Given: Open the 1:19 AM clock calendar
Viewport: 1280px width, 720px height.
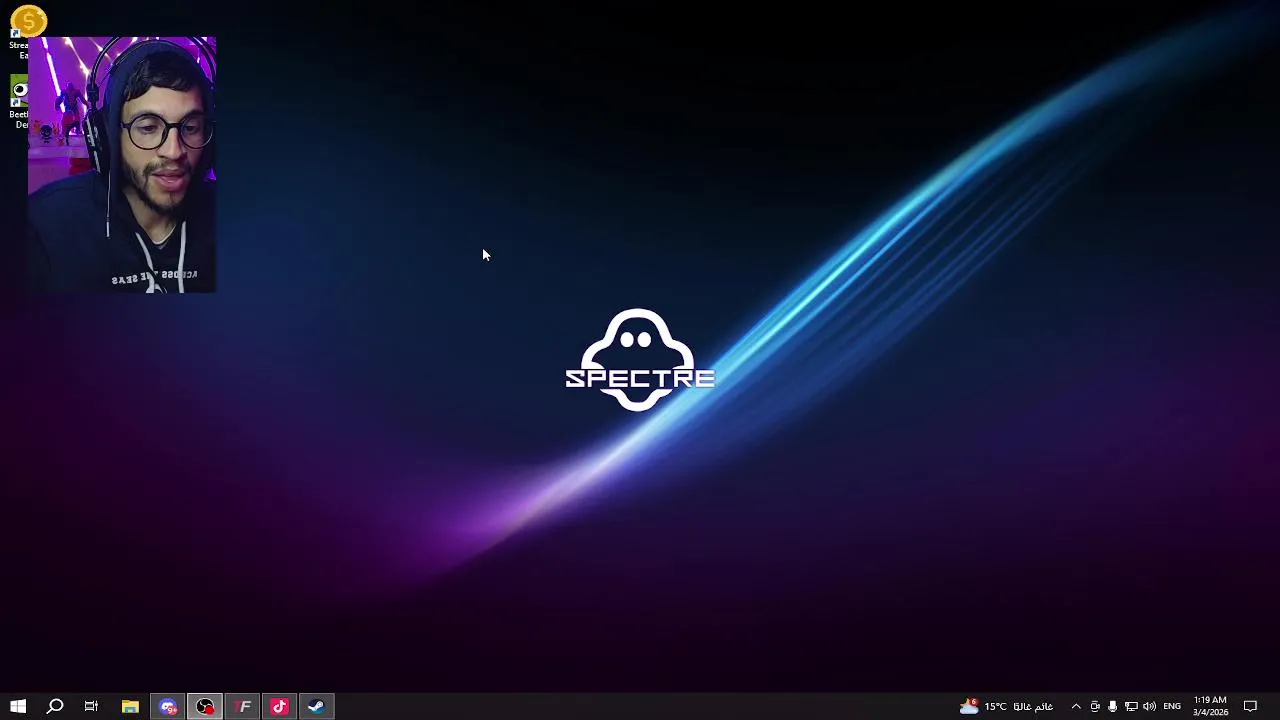Looking at the screenshot, I should coord(1210,707).
